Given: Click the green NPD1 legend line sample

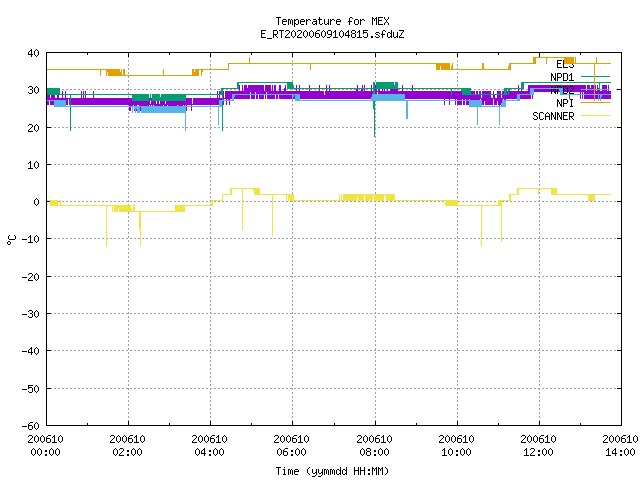Looking at the screenshot, I should [595, 76].
